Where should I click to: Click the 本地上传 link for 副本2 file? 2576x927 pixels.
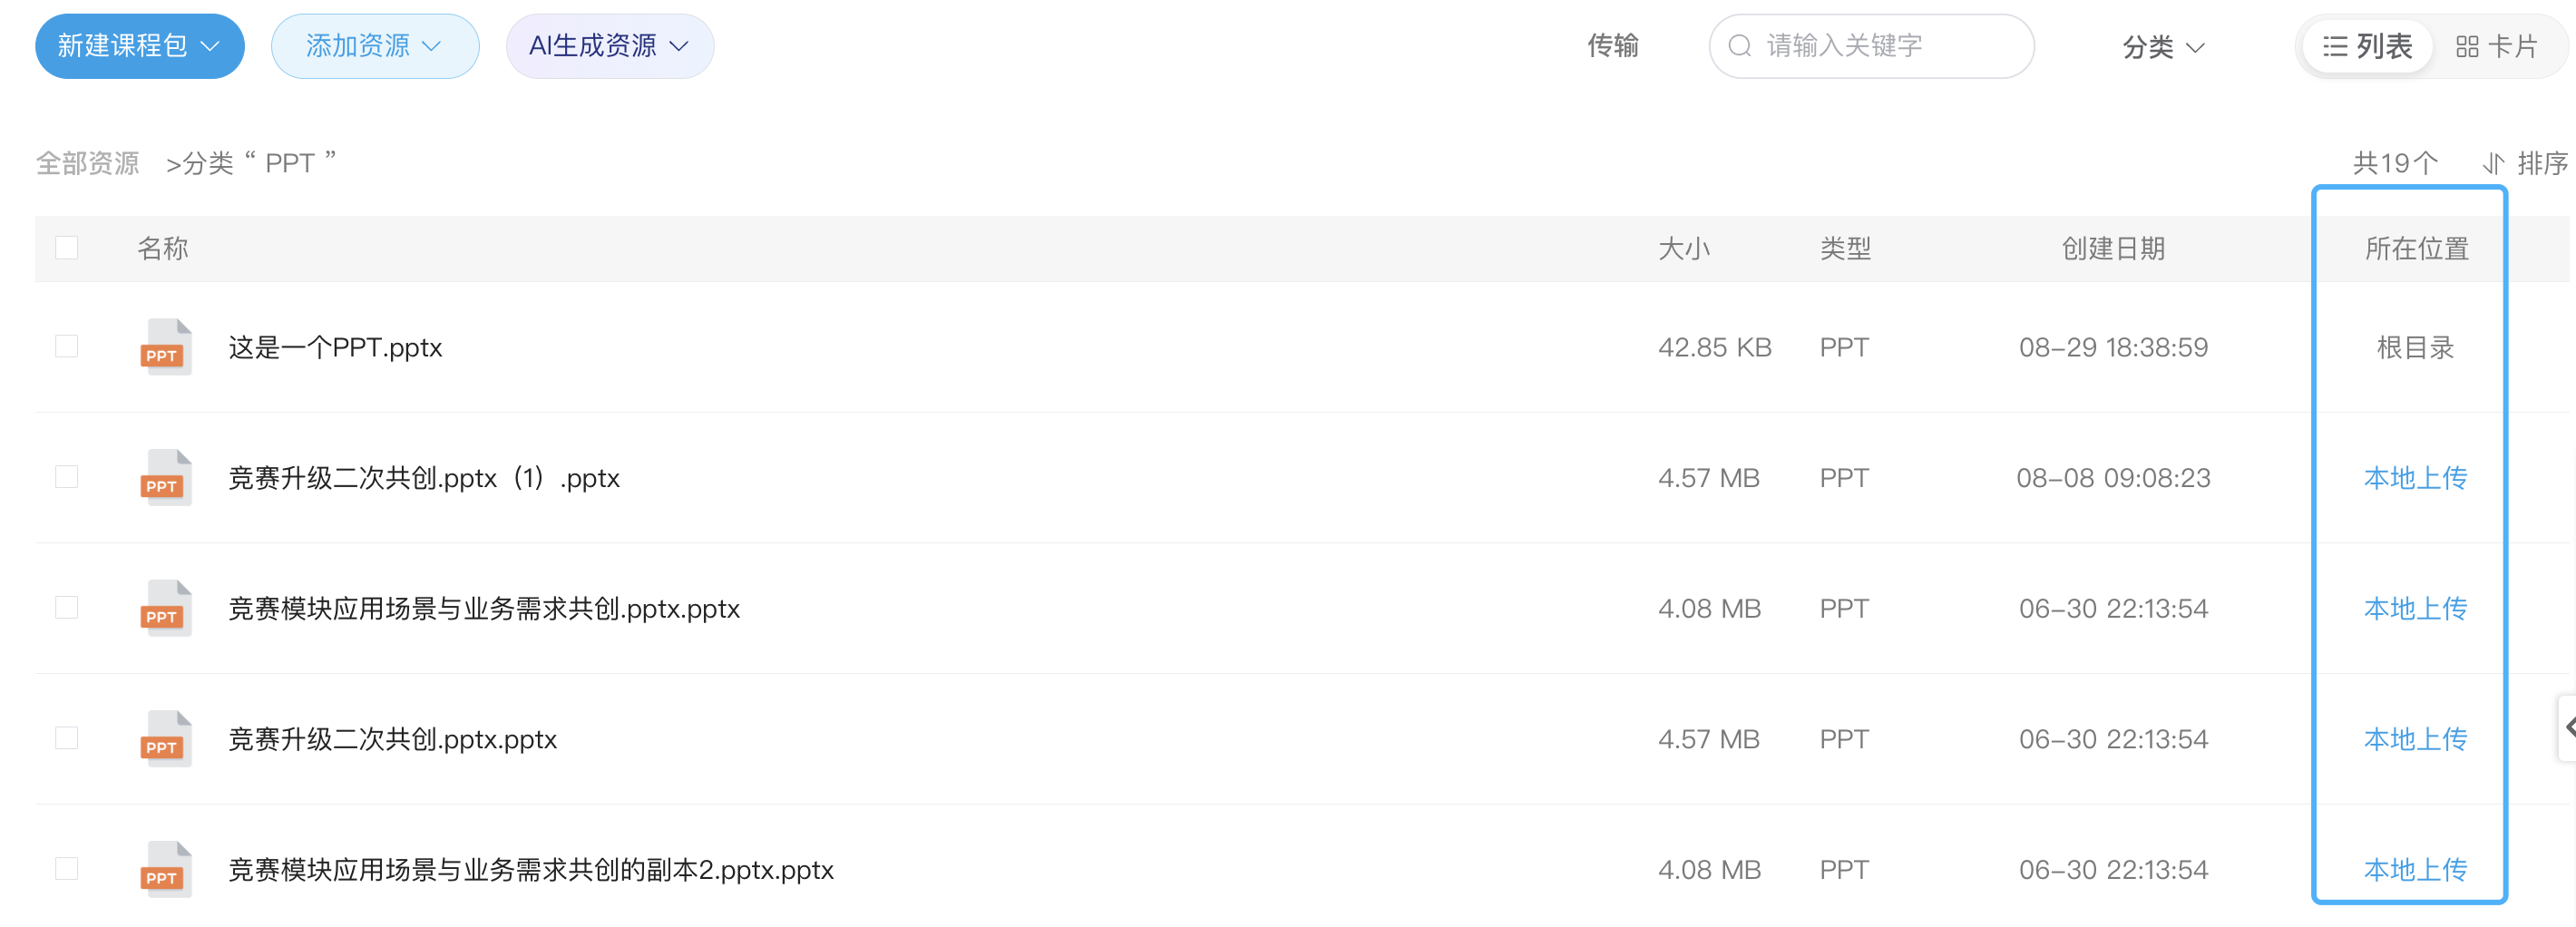click(2415, 869)
